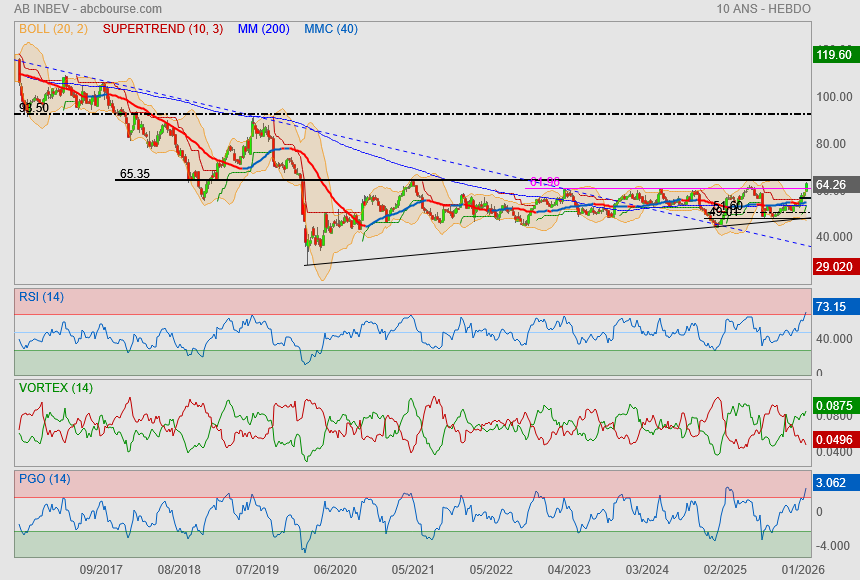The height and width of the screenshot is (580, 860).
Task: Click the green 0.0875 vortex value tag
Action: click(835, 405)
